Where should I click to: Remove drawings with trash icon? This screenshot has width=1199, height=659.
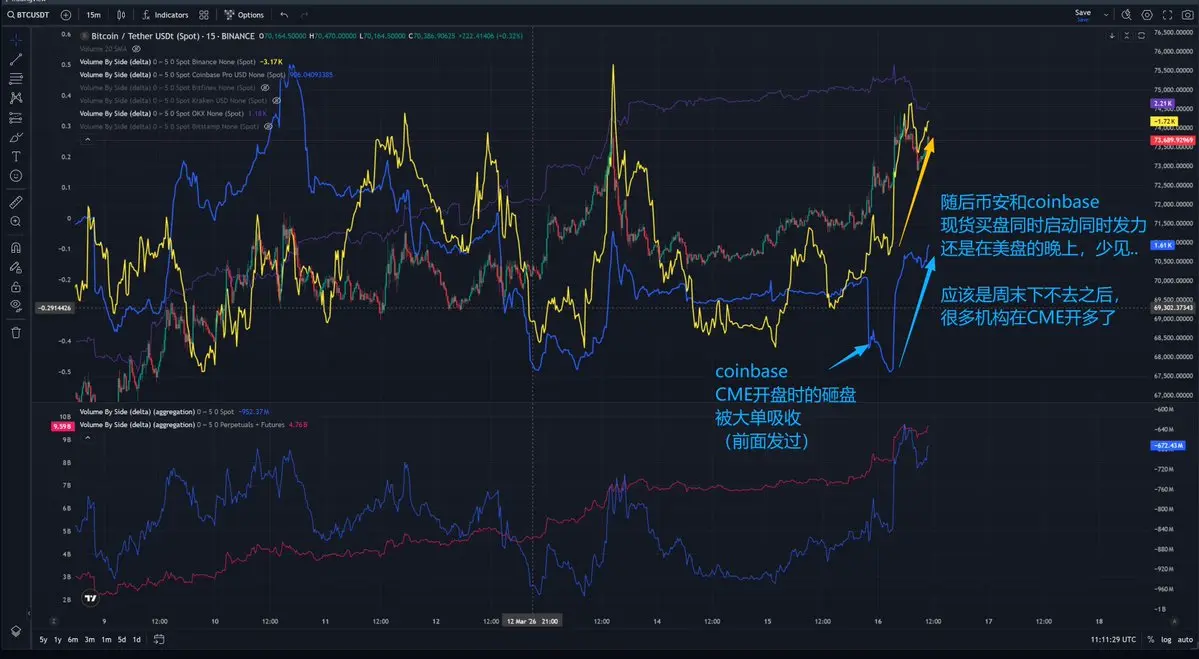pos(16,333)
